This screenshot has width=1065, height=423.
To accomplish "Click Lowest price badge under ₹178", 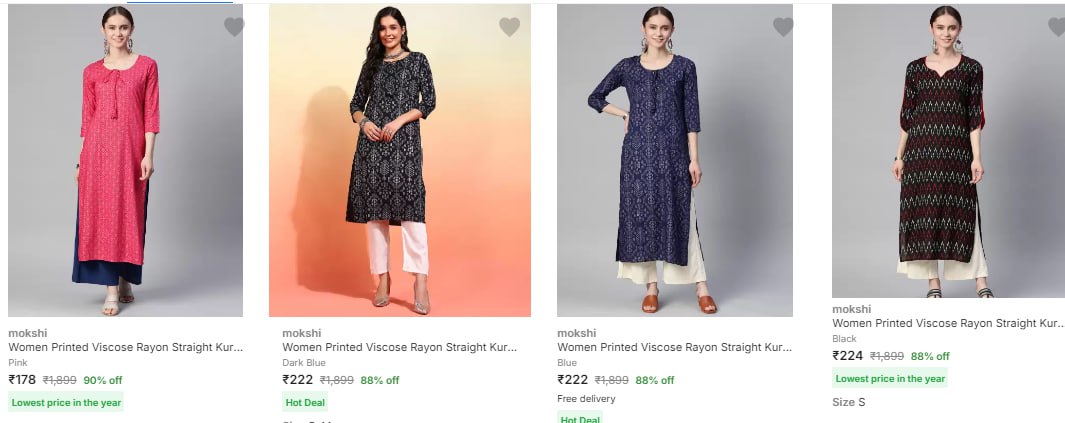I will tap(66, 402).
